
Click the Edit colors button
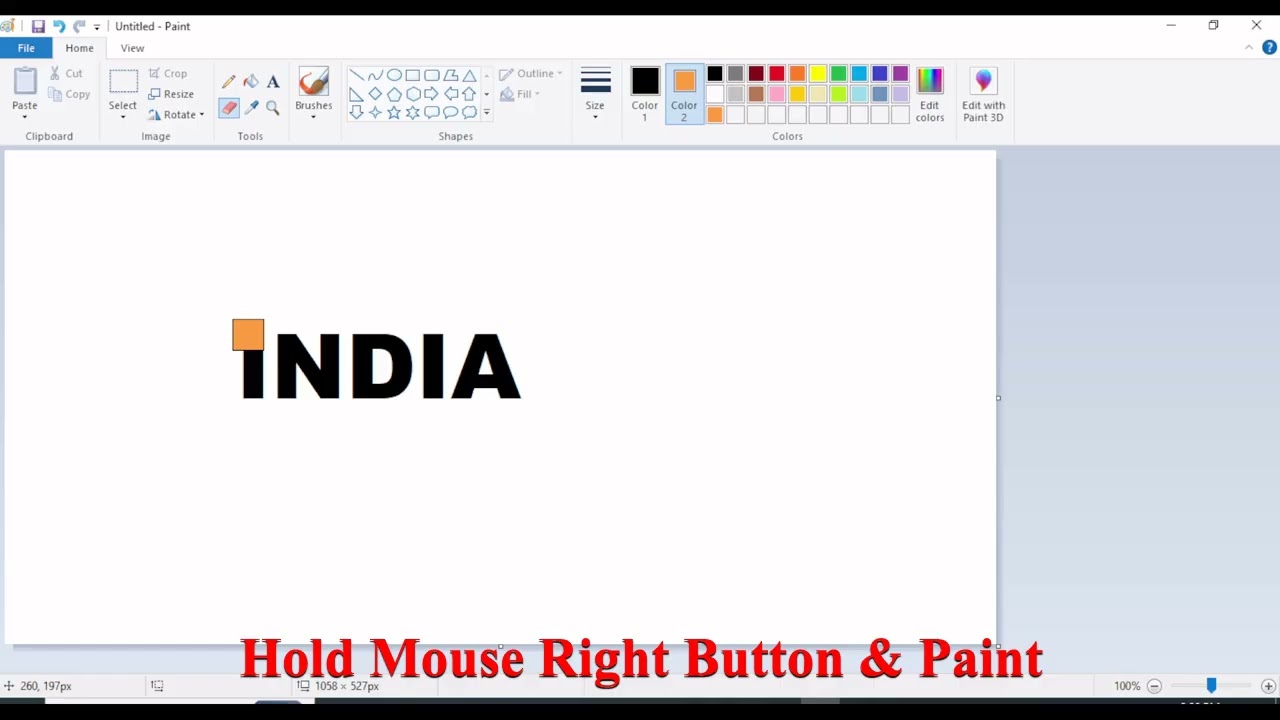(x=930, y=95)
